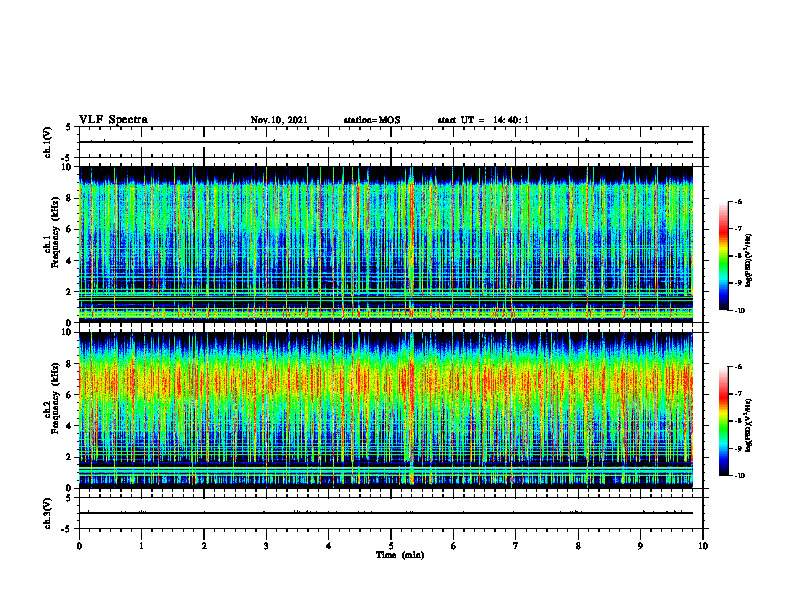Click time-axis tick label "2"
Image resolution: width=792 pixels, height=612 pixels.
[x=204, y=546]
